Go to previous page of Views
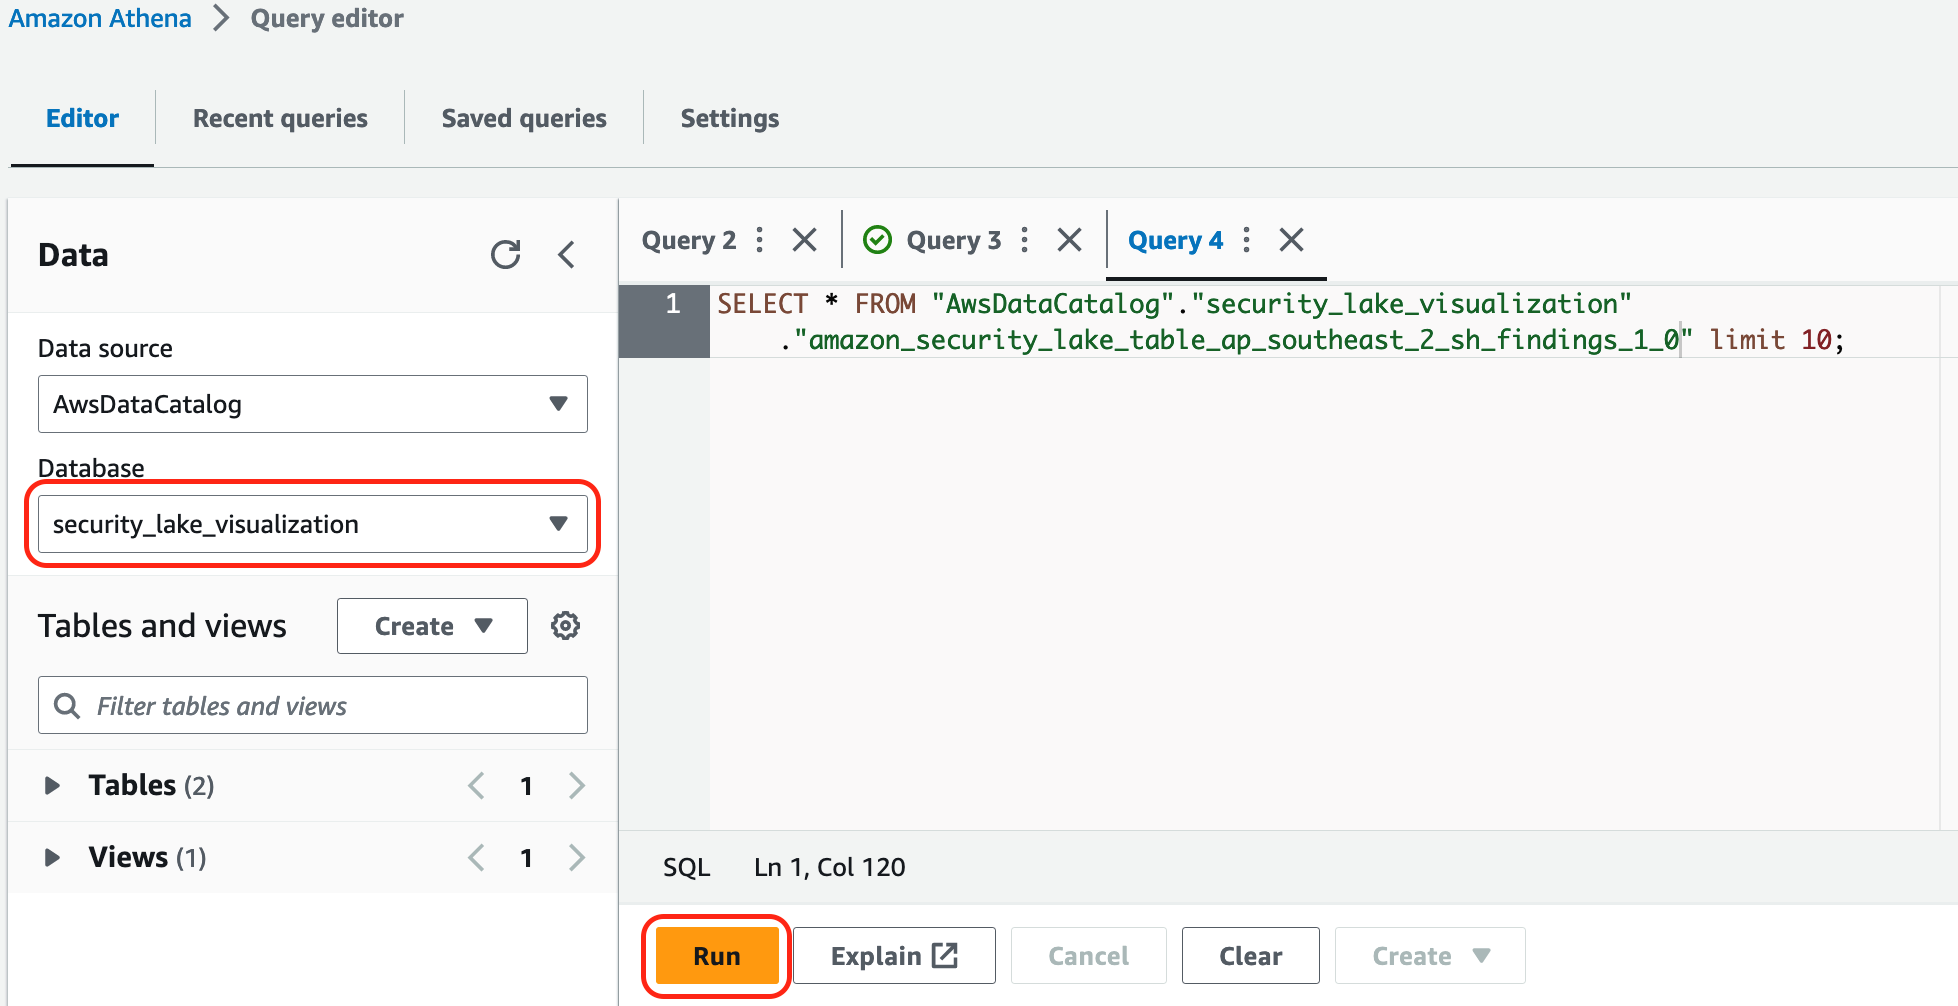 click(476, 857)
